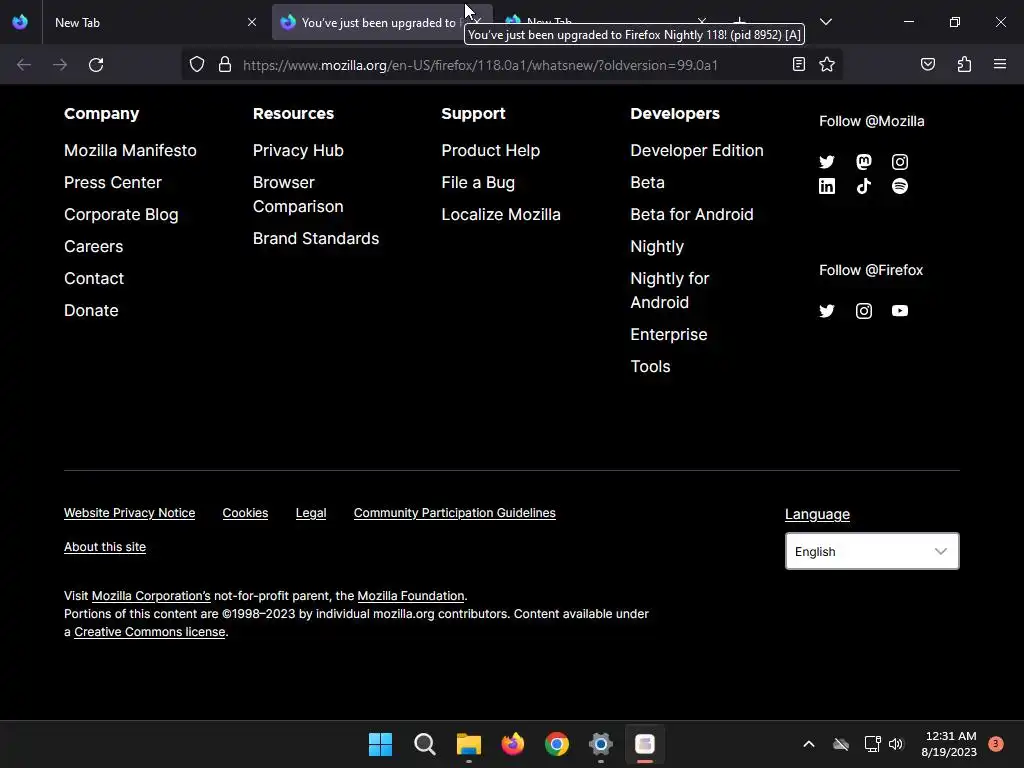The height and width of the screenshot is (768, 1024).
Task: Open Mozilla Manifesto link
Action: tap(130, 150)
